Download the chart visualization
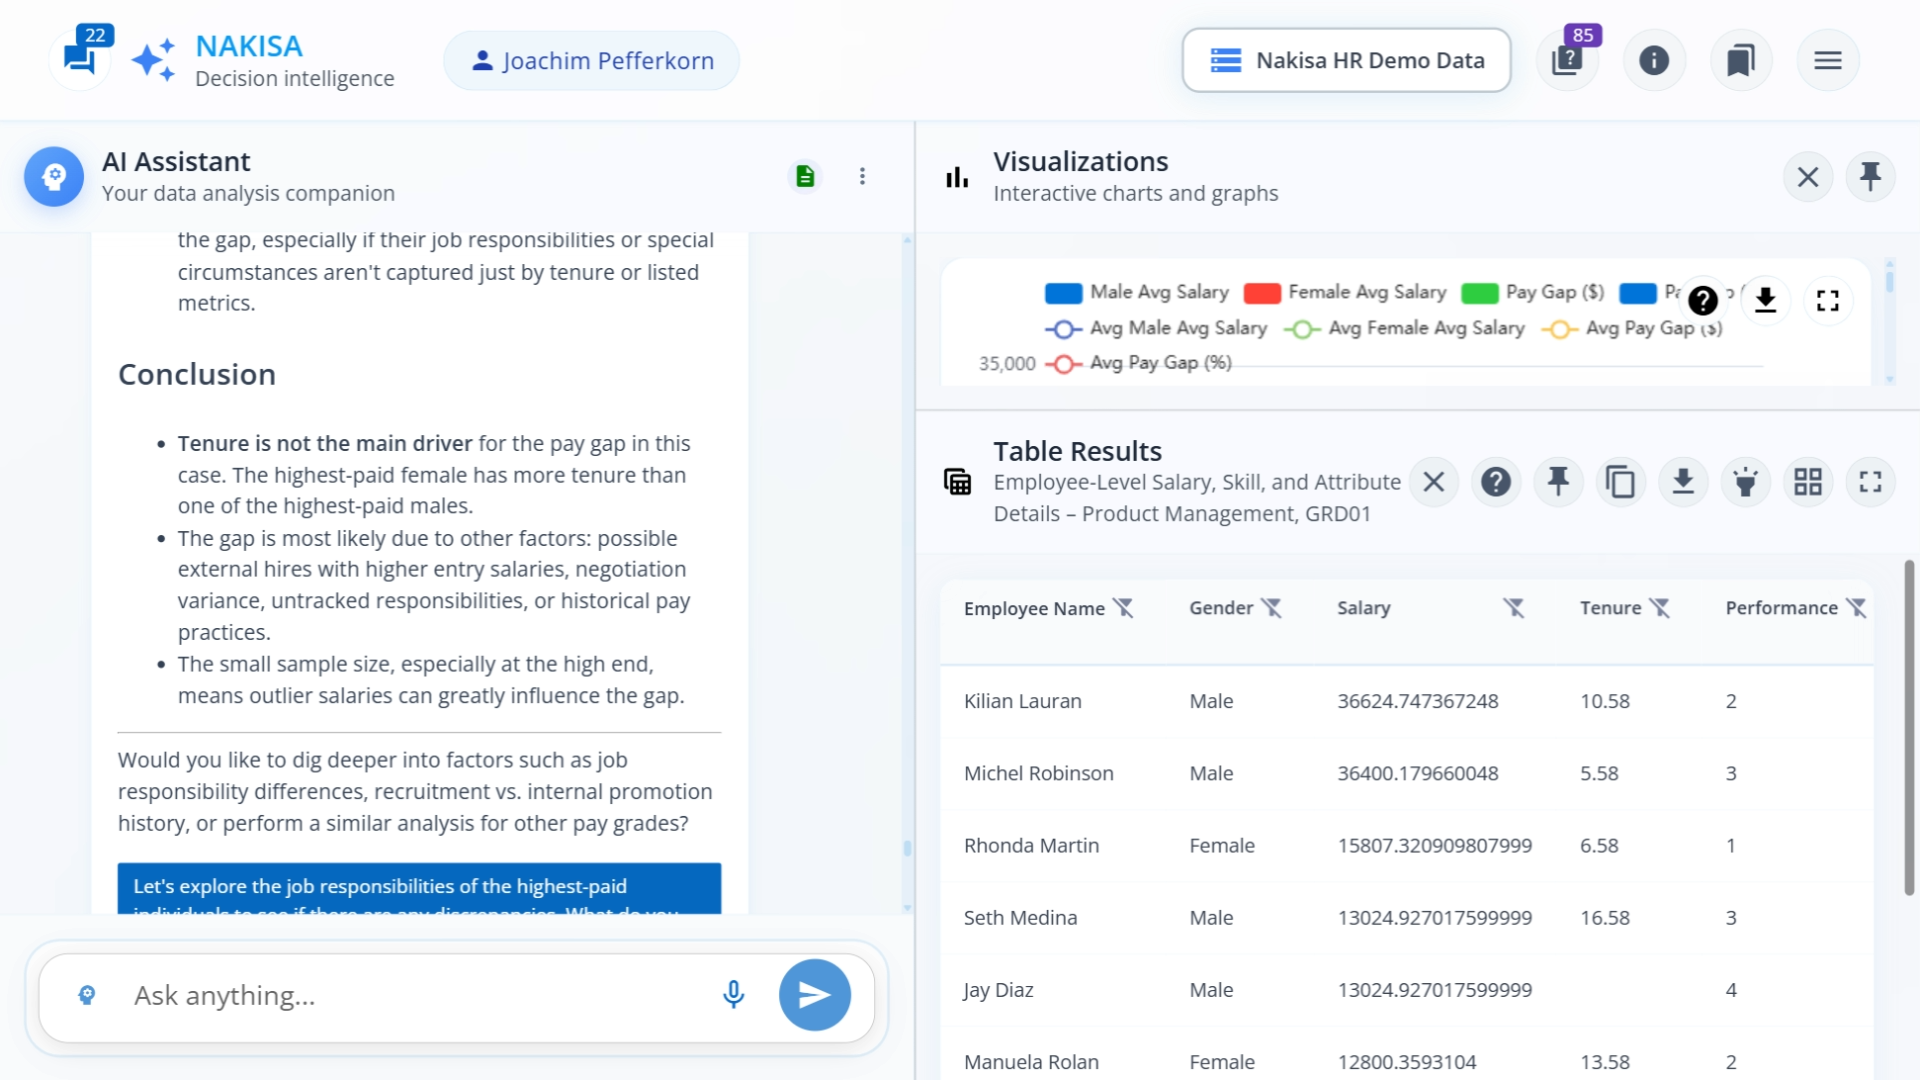This screenshot has height=1080, width=1920. (x=1766, y=300)
